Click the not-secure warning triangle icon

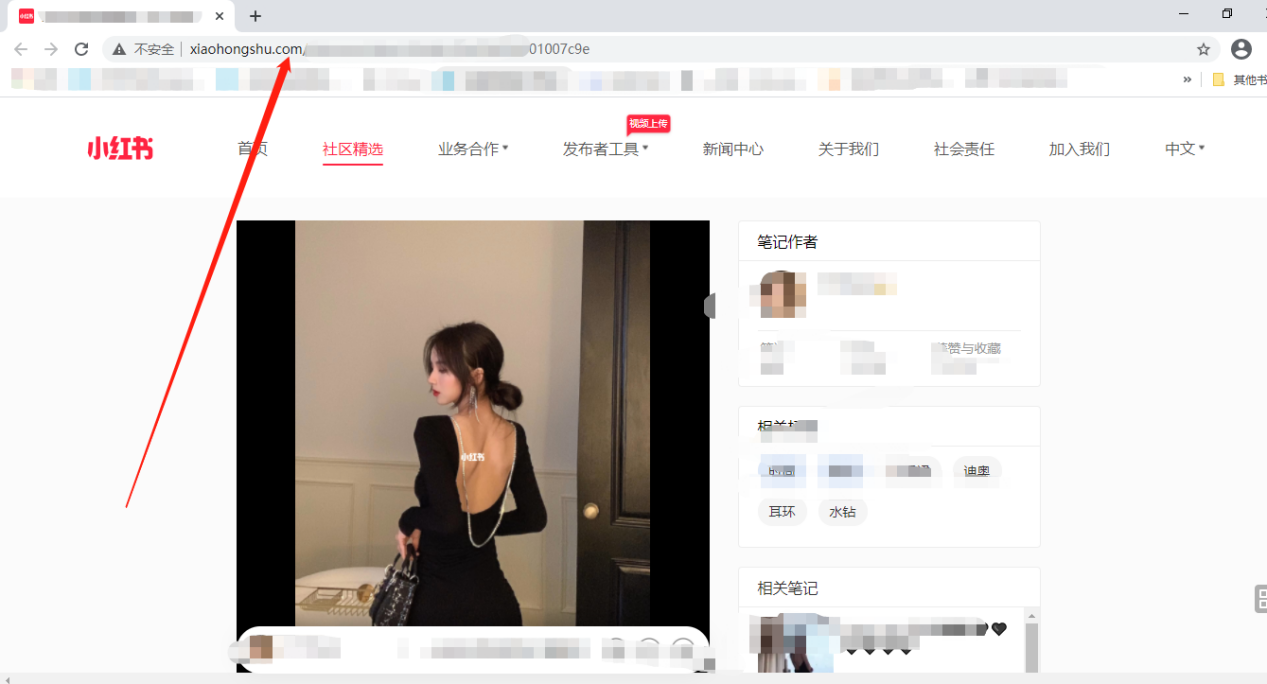point(119,49)
